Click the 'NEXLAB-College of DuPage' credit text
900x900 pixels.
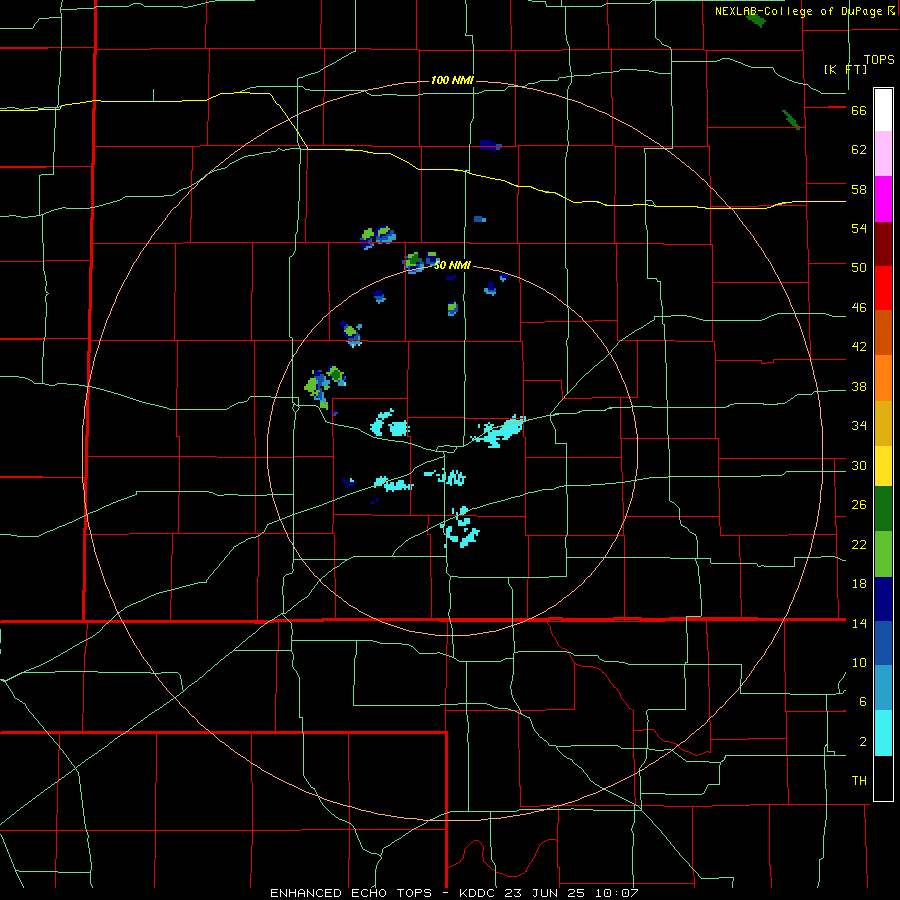point(798,11)
